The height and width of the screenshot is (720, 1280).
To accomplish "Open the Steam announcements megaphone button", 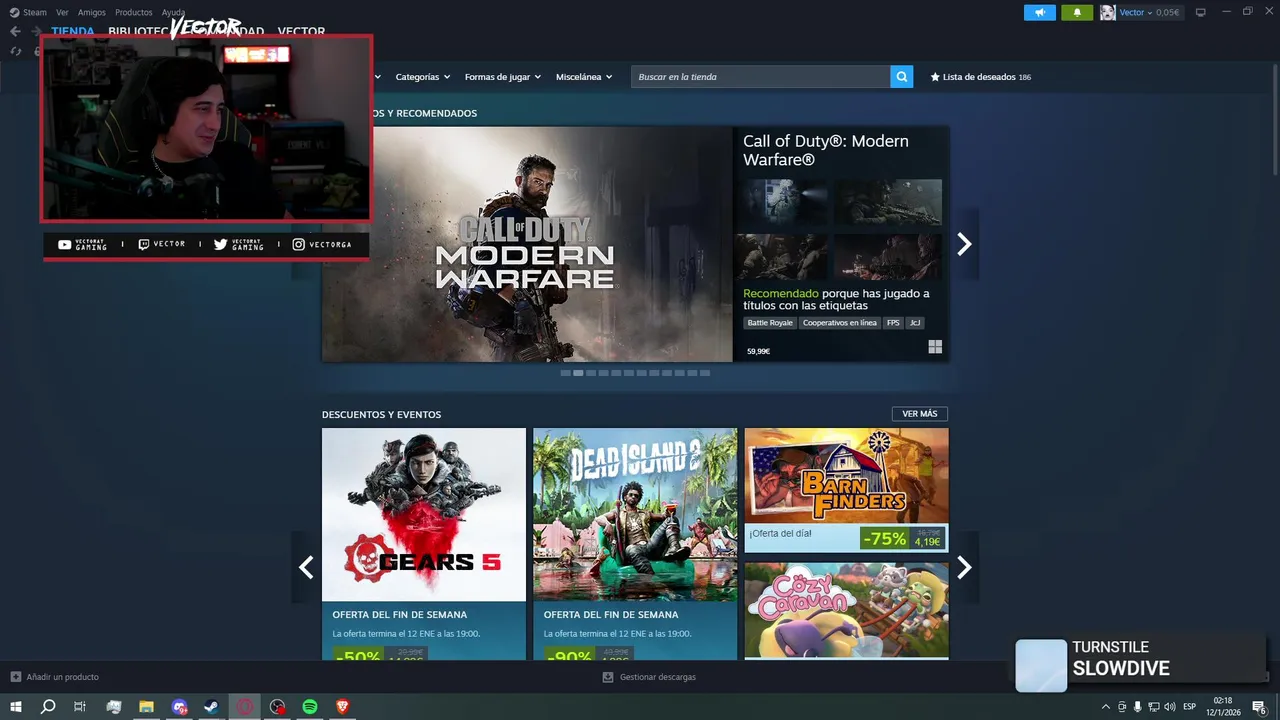I will [1040, 13].
